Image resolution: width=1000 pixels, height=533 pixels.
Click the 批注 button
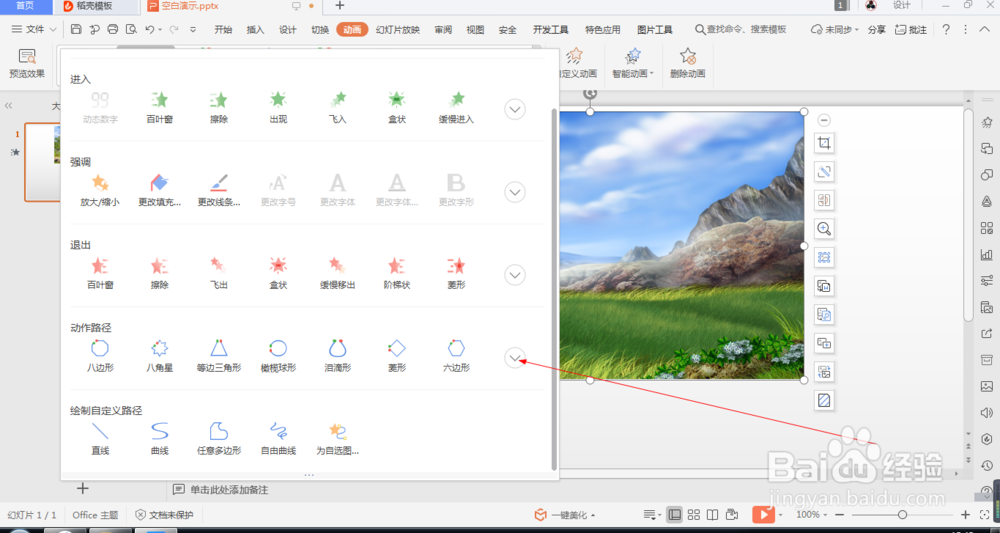911,30
